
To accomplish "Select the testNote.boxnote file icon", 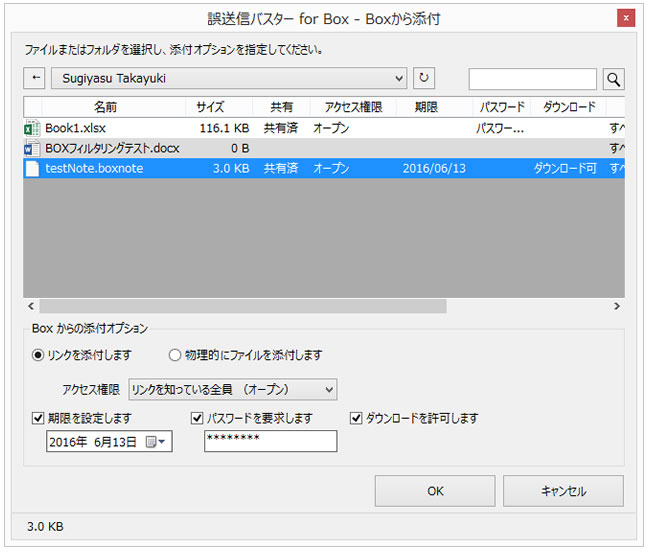I will point(32,169).
